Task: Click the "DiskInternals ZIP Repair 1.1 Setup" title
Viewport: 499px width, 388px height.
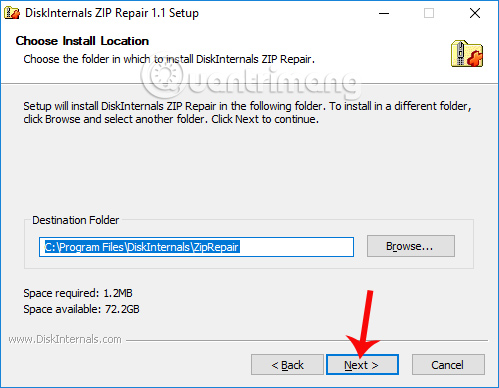Action: pos(112,13)
